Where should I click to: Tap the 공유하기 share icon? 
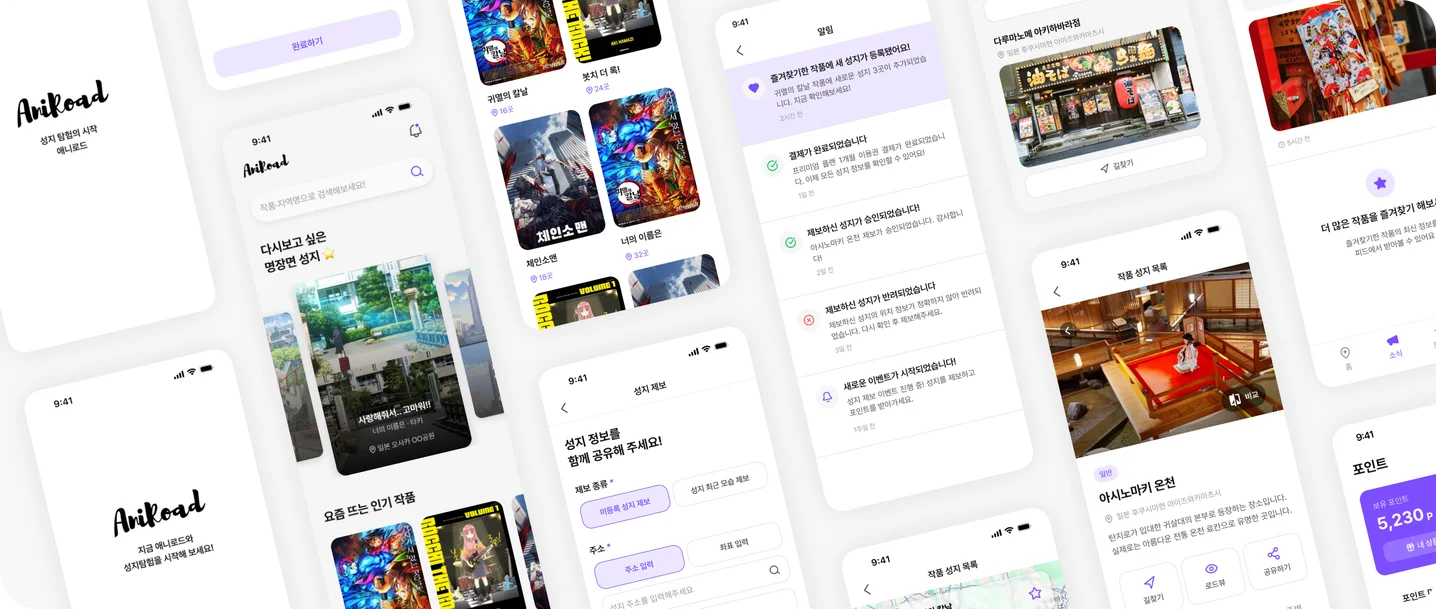point(1273,553)
